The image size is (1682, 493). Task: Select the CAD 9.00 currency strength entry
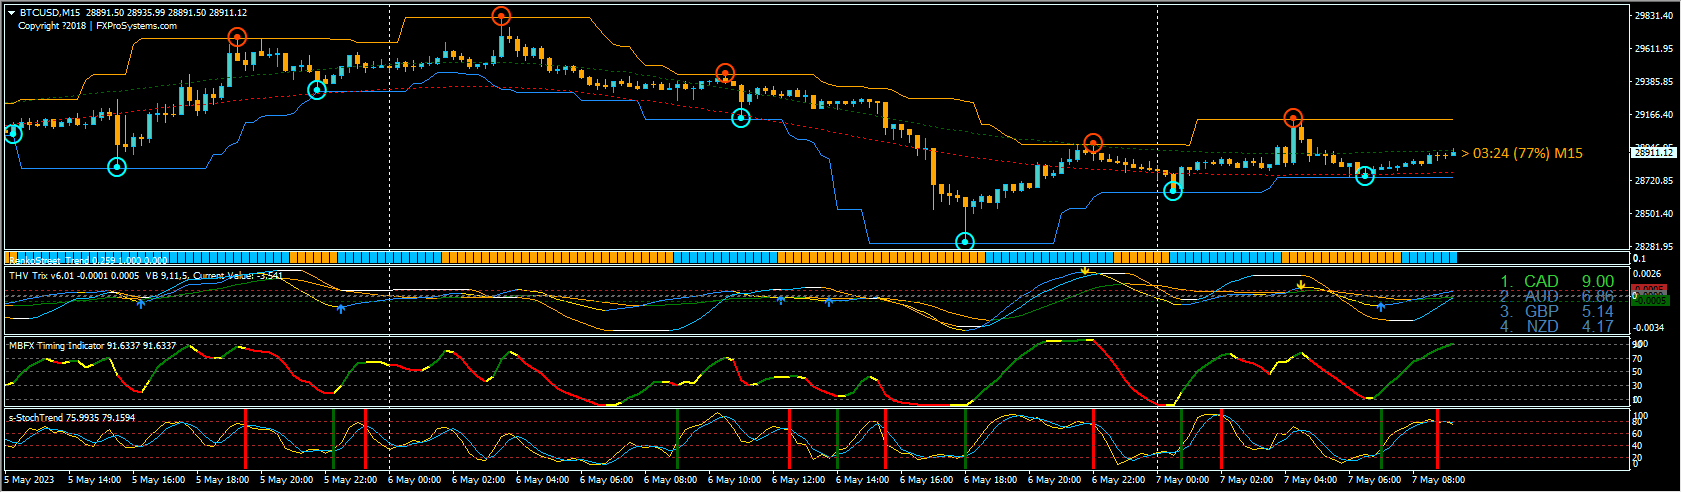1557,282
